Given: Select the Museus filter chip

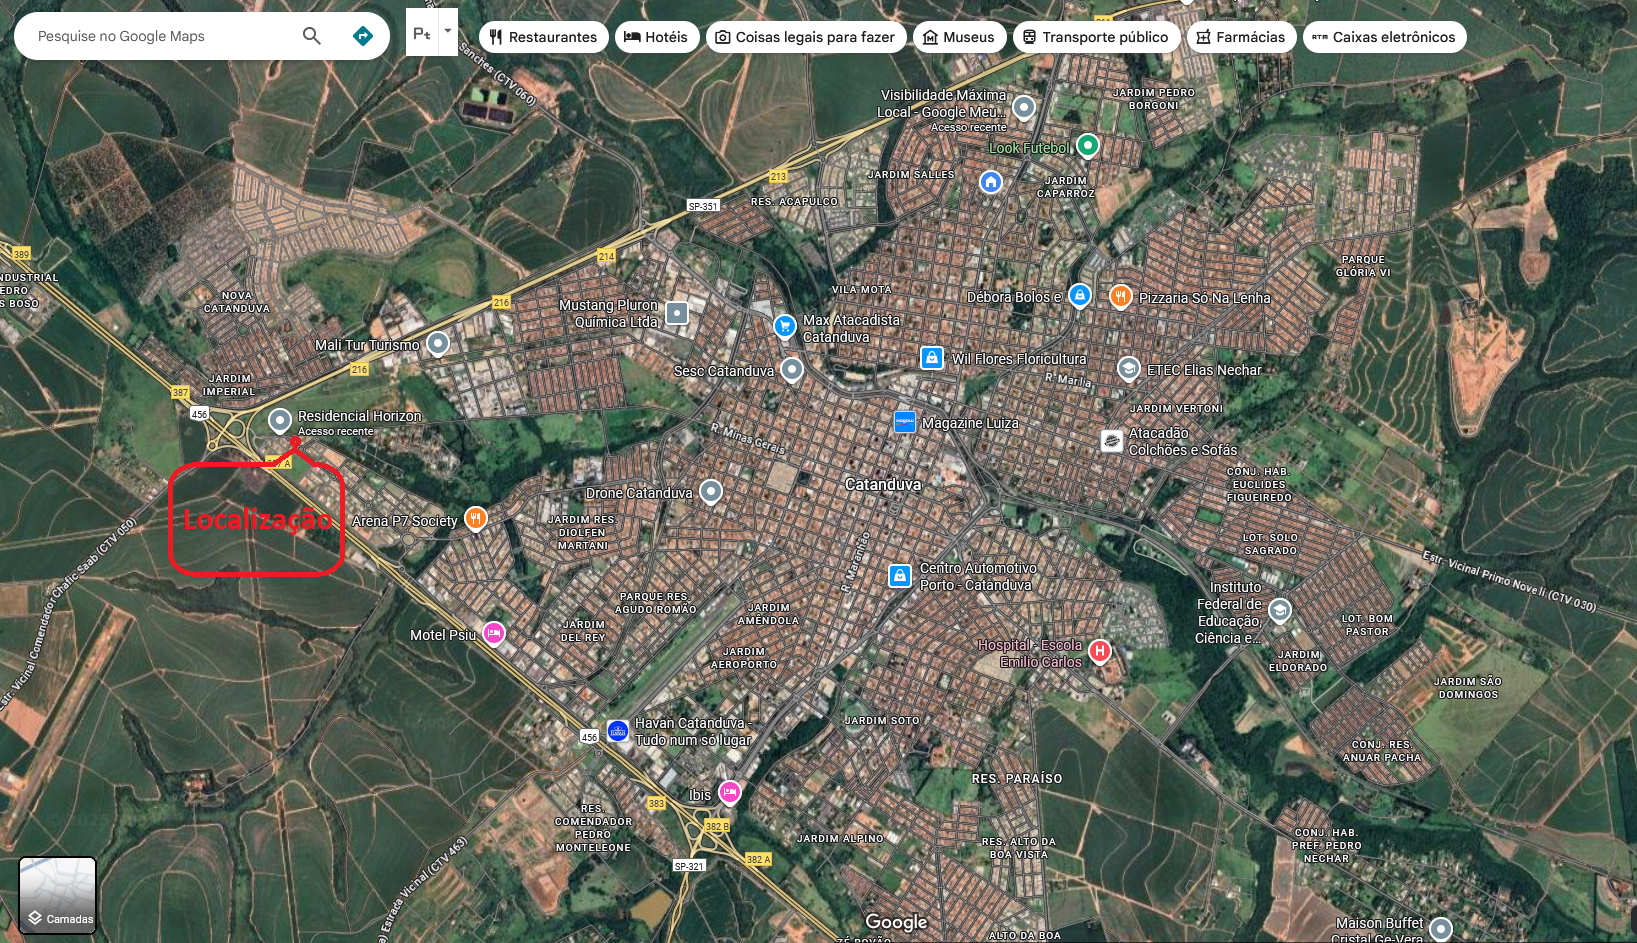Looking at the screenshot, I should click(x=958, y=37).
